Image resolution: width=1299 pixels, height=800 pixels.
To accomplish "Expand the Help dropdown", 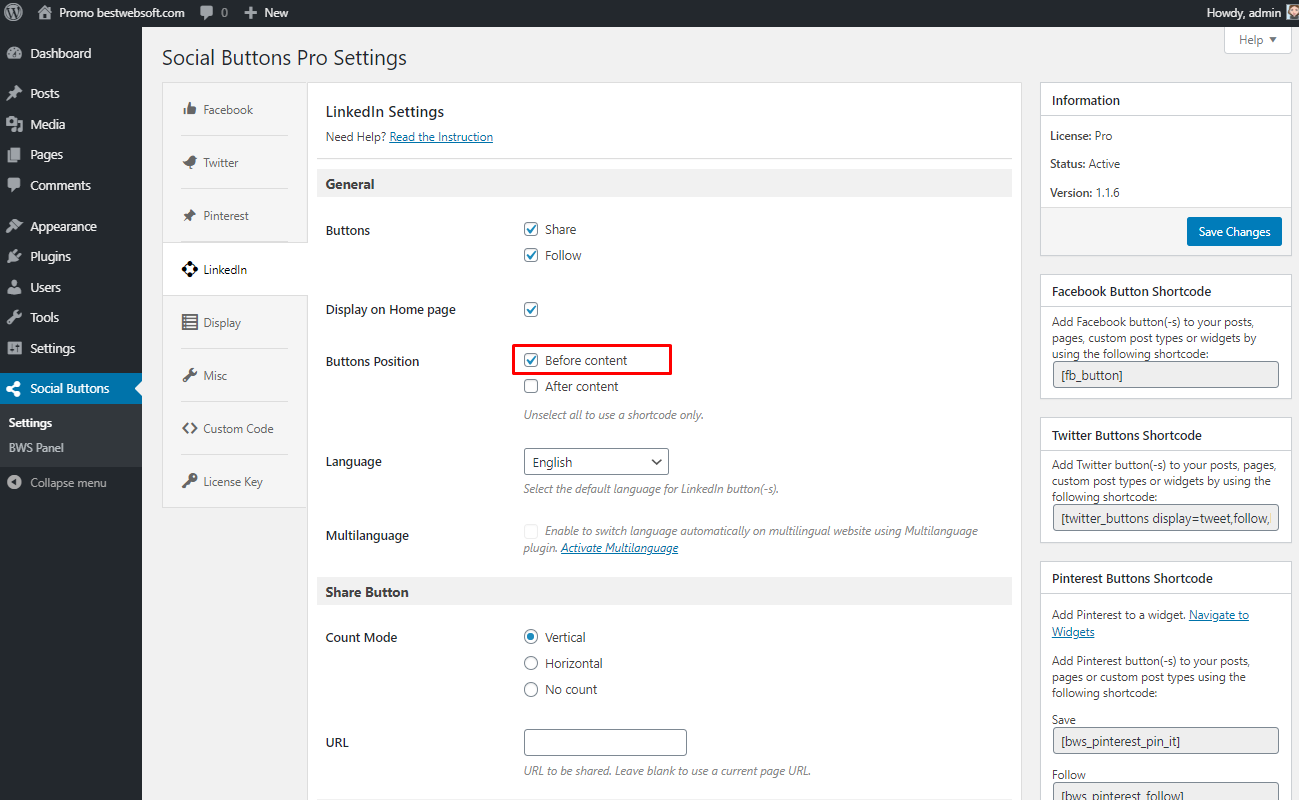I will (x=1257, y=40).
